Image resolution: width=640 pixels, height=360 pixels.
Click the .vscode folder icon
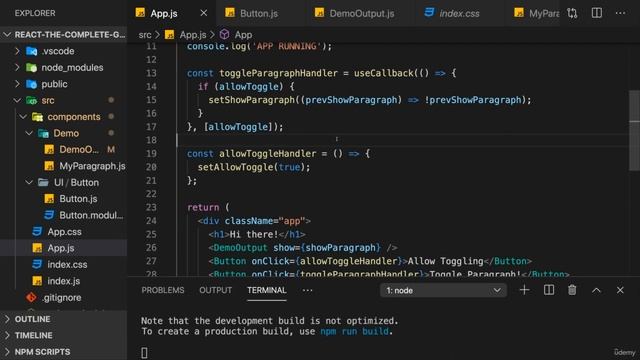[31, 51]
